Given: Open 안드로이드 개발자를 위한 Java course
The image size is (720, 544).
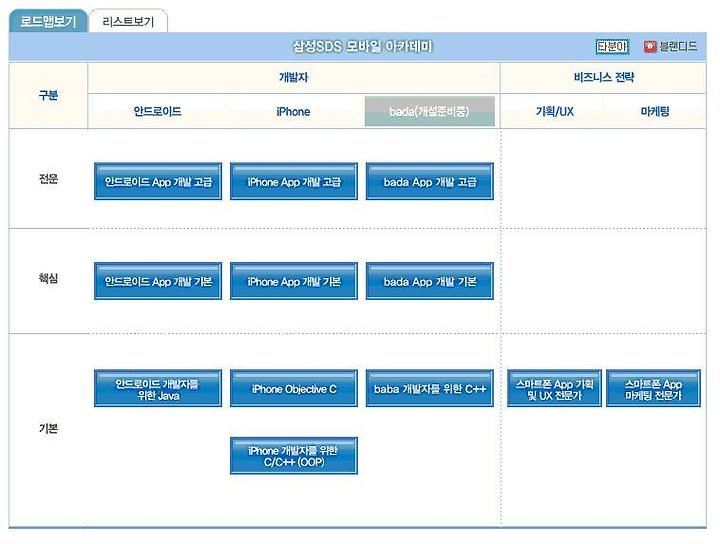Looking at the screenshot, I should (158, 388).
